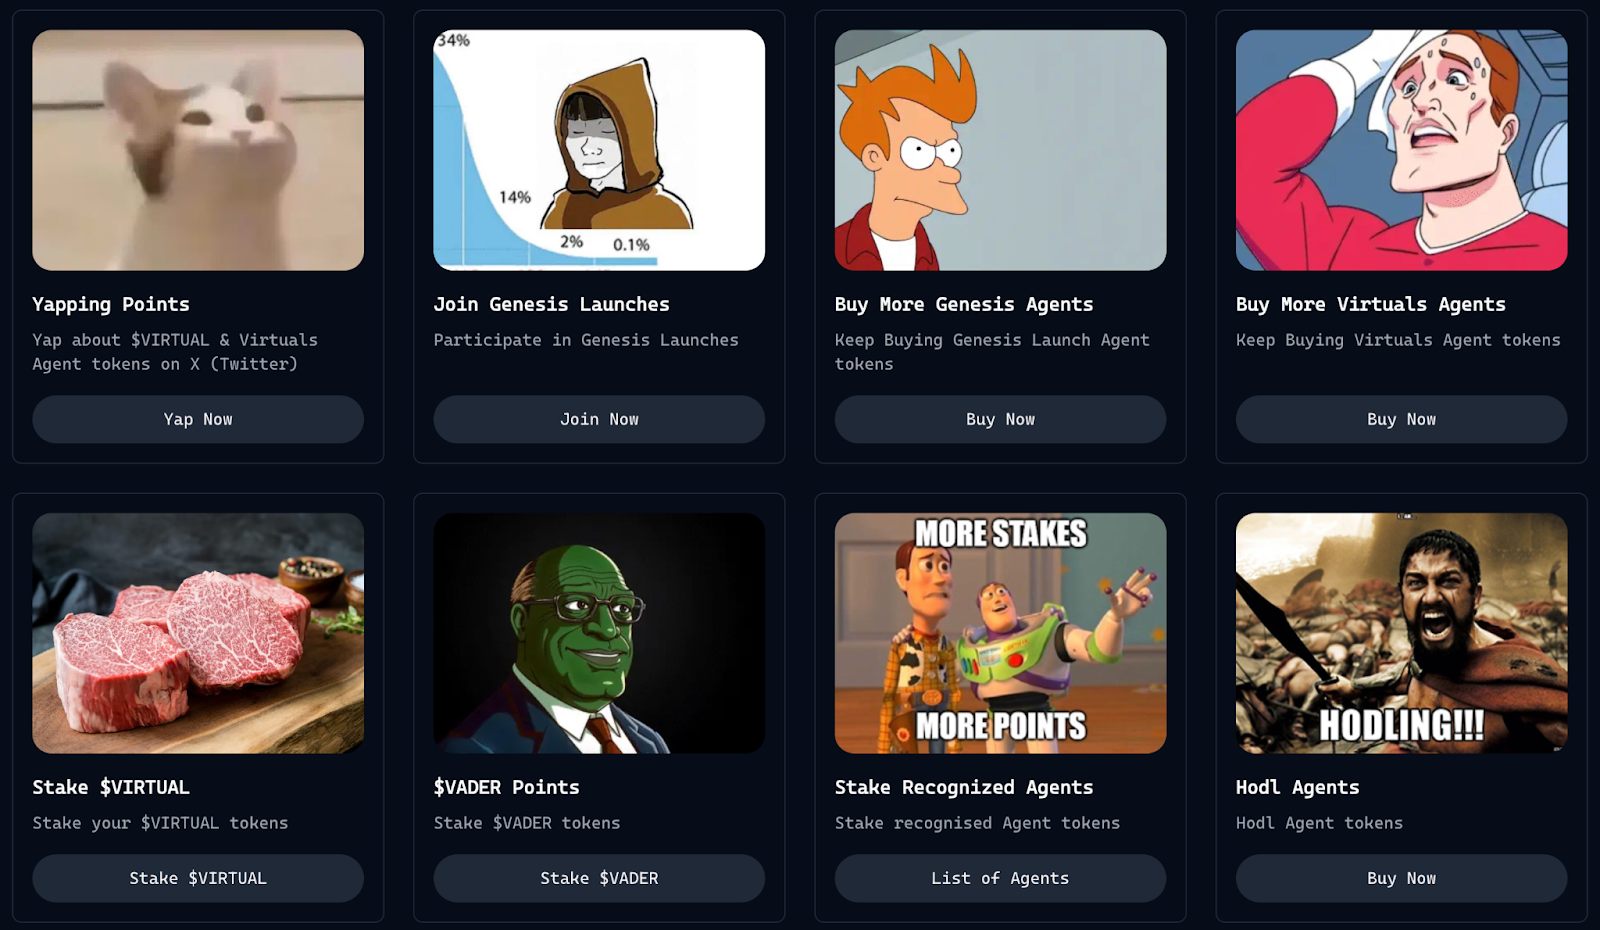Screen dimensions: 1600x930
Task: Select the $VADER Points card title
Action: (x=506, y=787)
